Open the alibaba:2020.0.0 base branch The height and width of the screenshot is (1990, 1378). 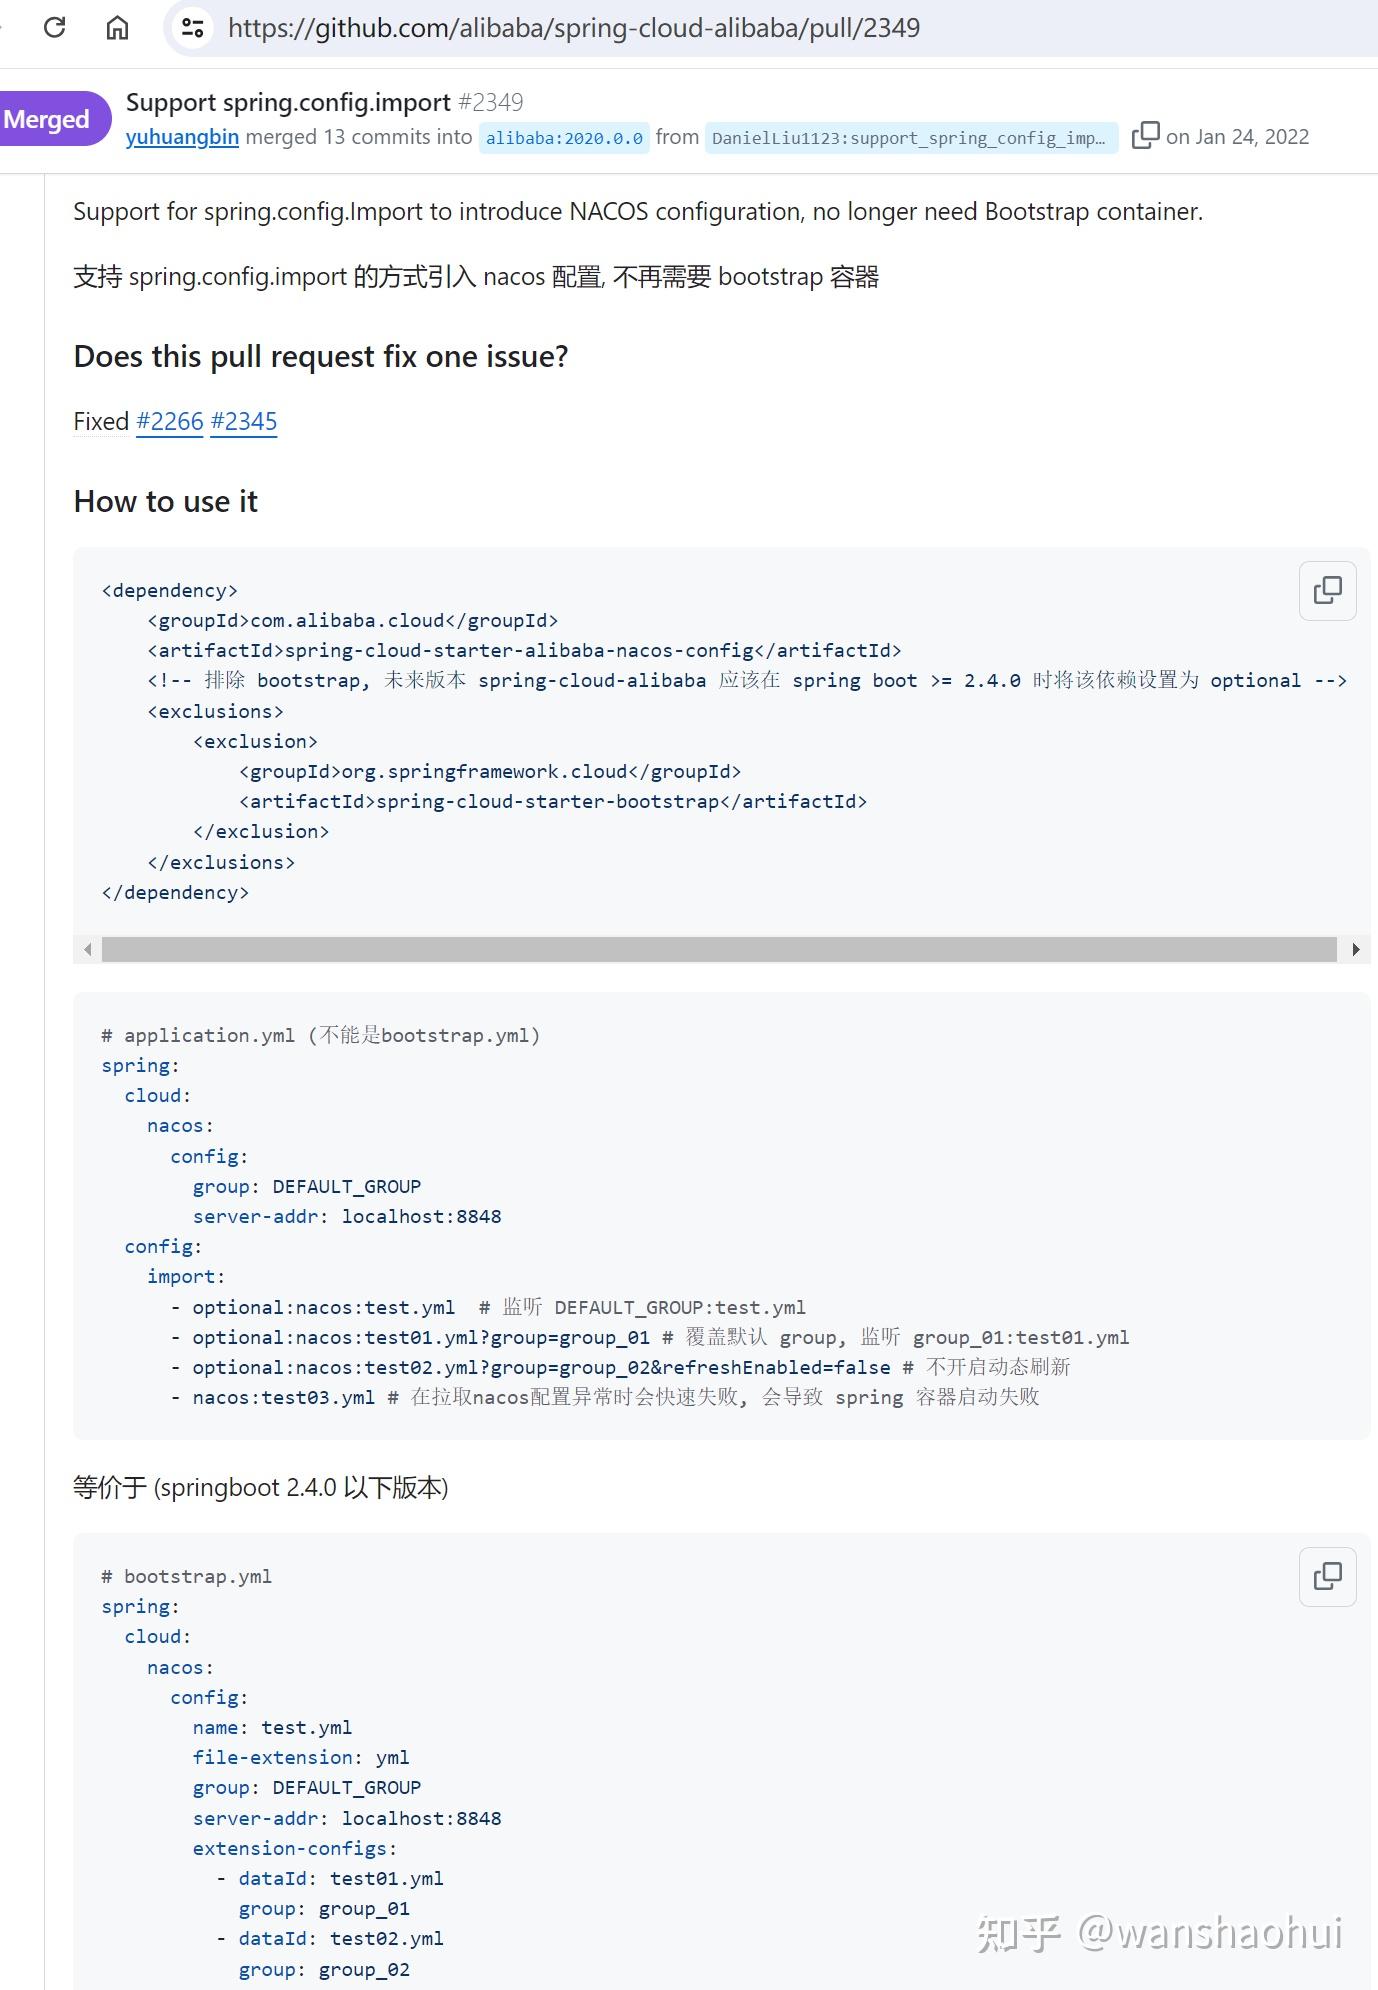(564, 138)
